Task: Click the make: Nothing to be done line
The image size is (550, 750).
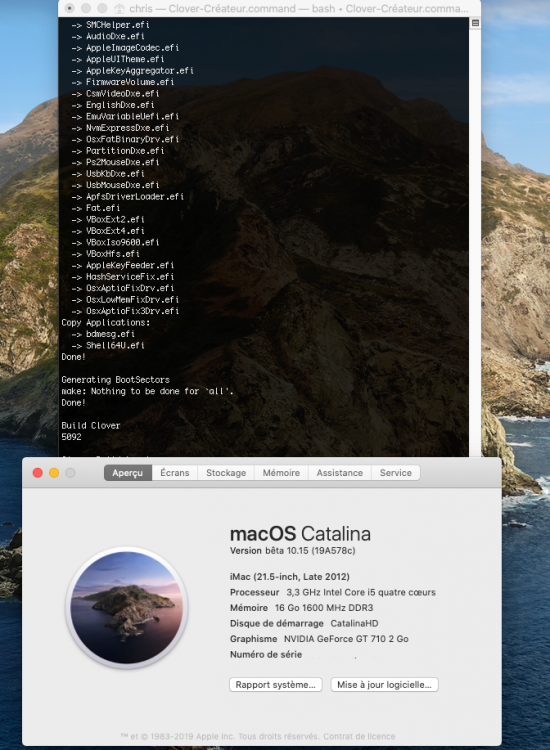Action: [x=147, y=391]
